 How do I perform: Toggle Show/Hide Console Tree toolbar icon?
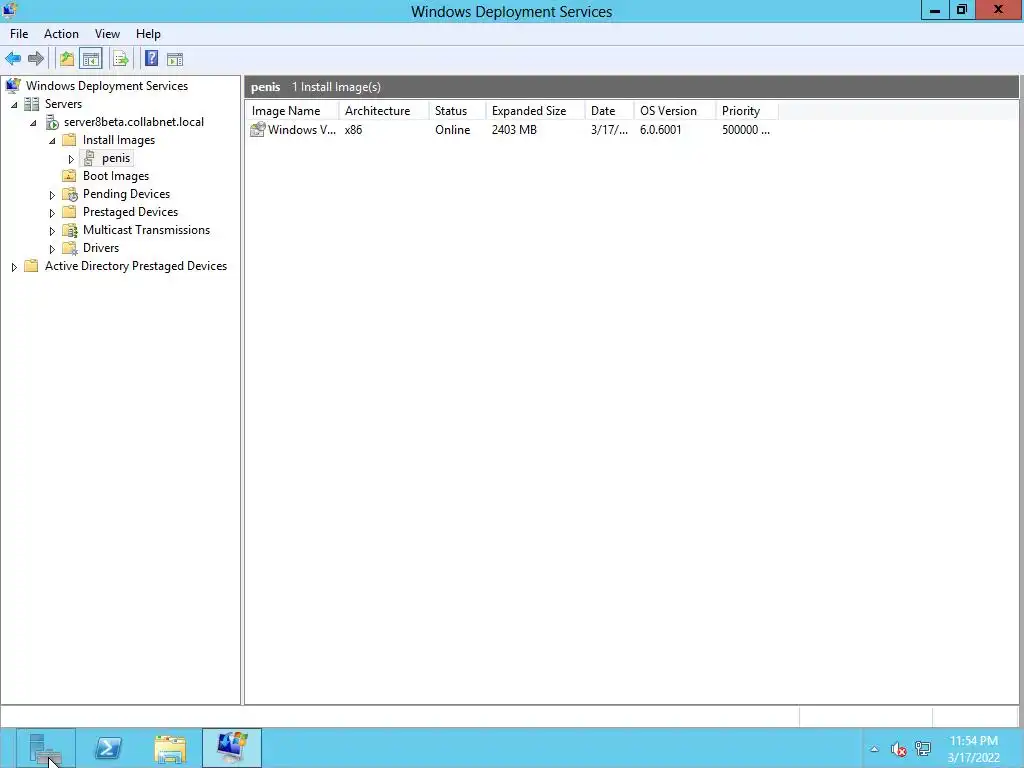[x=91, y=59]
